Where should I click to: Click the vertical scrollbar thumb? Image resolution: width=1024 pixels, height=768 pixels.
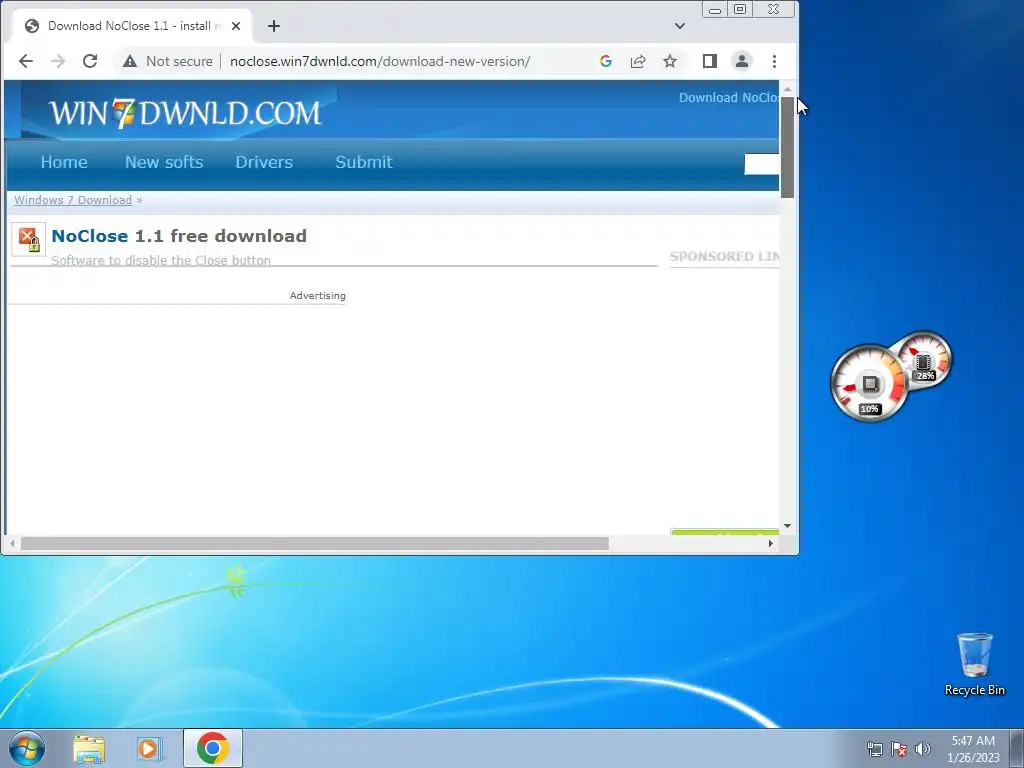[x=788, y=147]
